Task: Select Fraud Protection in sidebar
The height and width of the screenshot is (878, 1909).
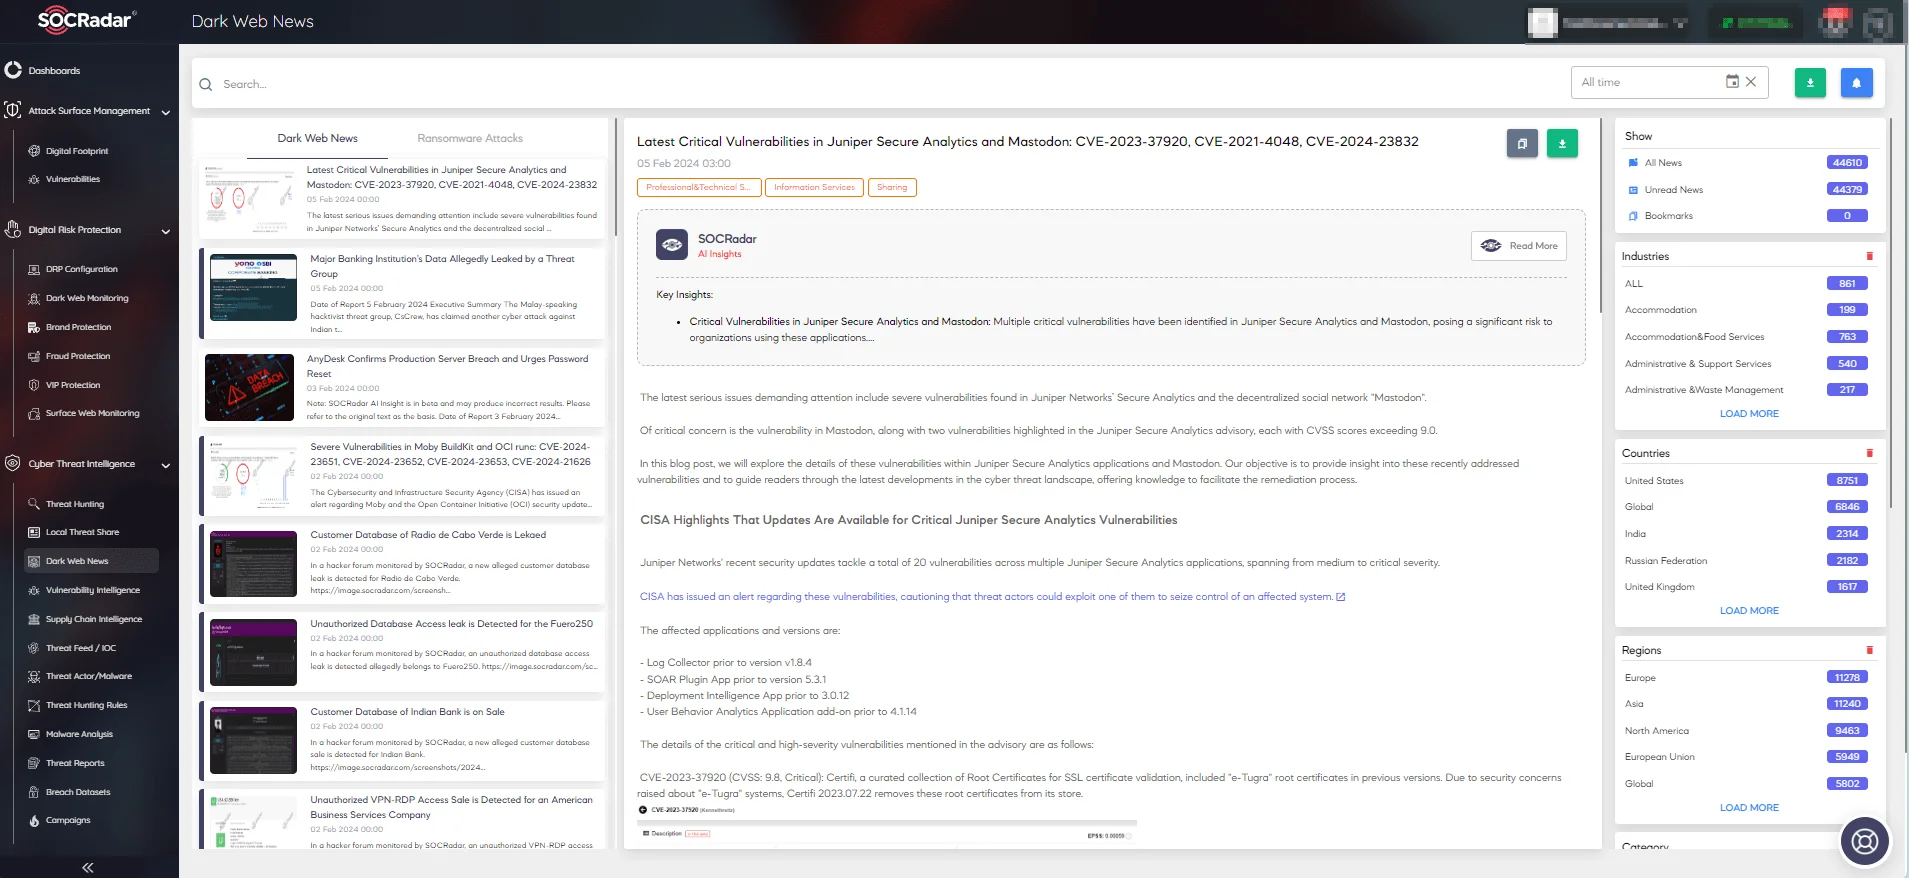Action: [x=77, y=356]
